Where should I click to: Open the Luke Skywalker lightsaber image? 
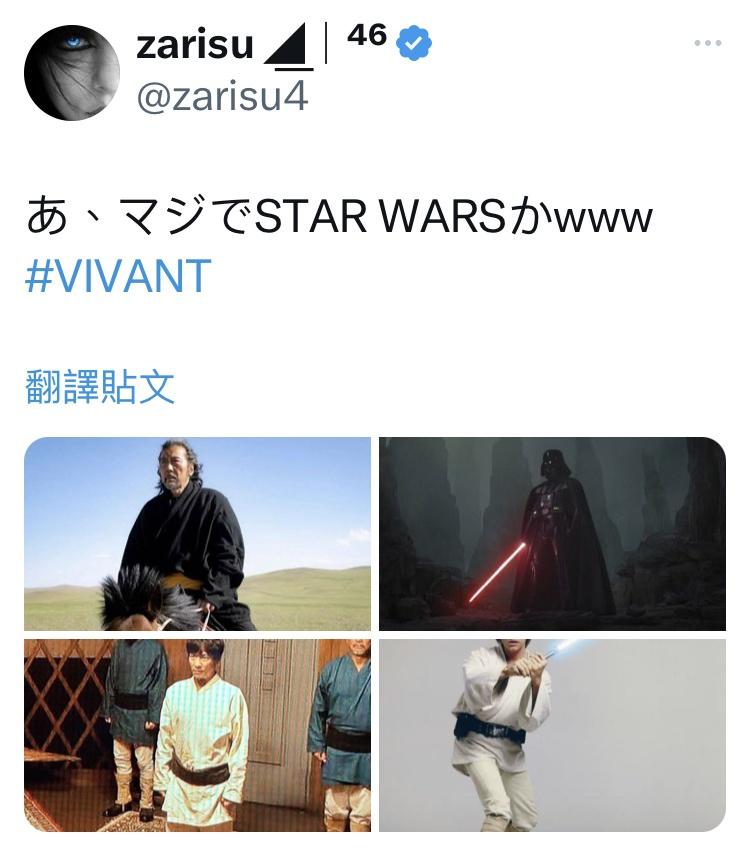[x=552, y=735]
